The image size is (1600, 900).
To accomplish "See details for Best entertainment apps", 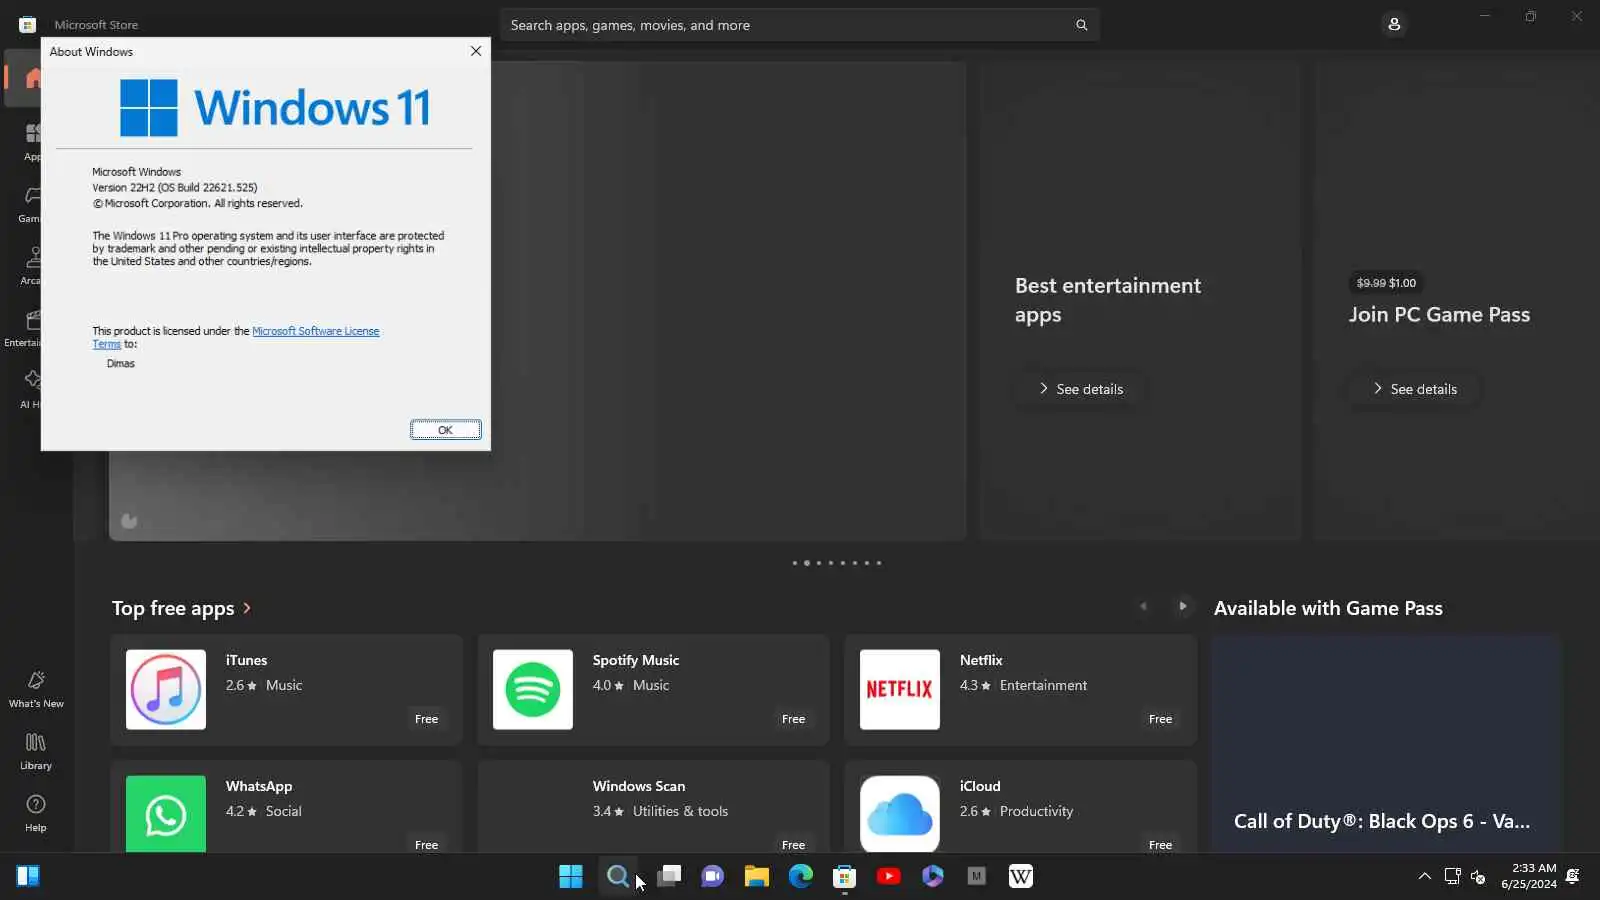I will point(1081,389).
